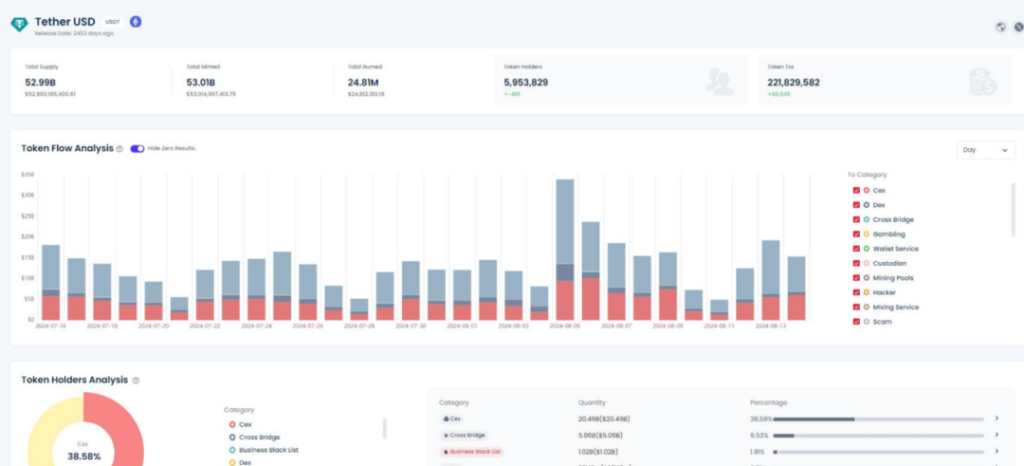Click the To Category list scrollbar
The height and width of the screenshot is (466, 1024).
(1014, 211)
